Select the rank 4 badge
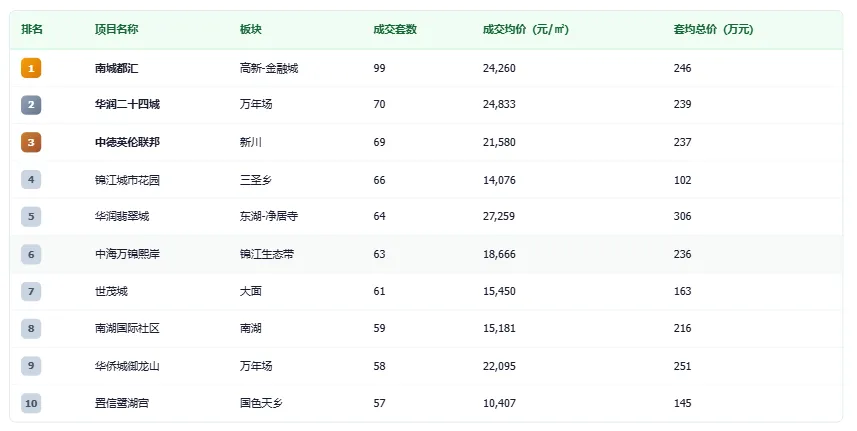Image resolution: width=857 pixels, height=431 pixels. [x=32, y=180]
